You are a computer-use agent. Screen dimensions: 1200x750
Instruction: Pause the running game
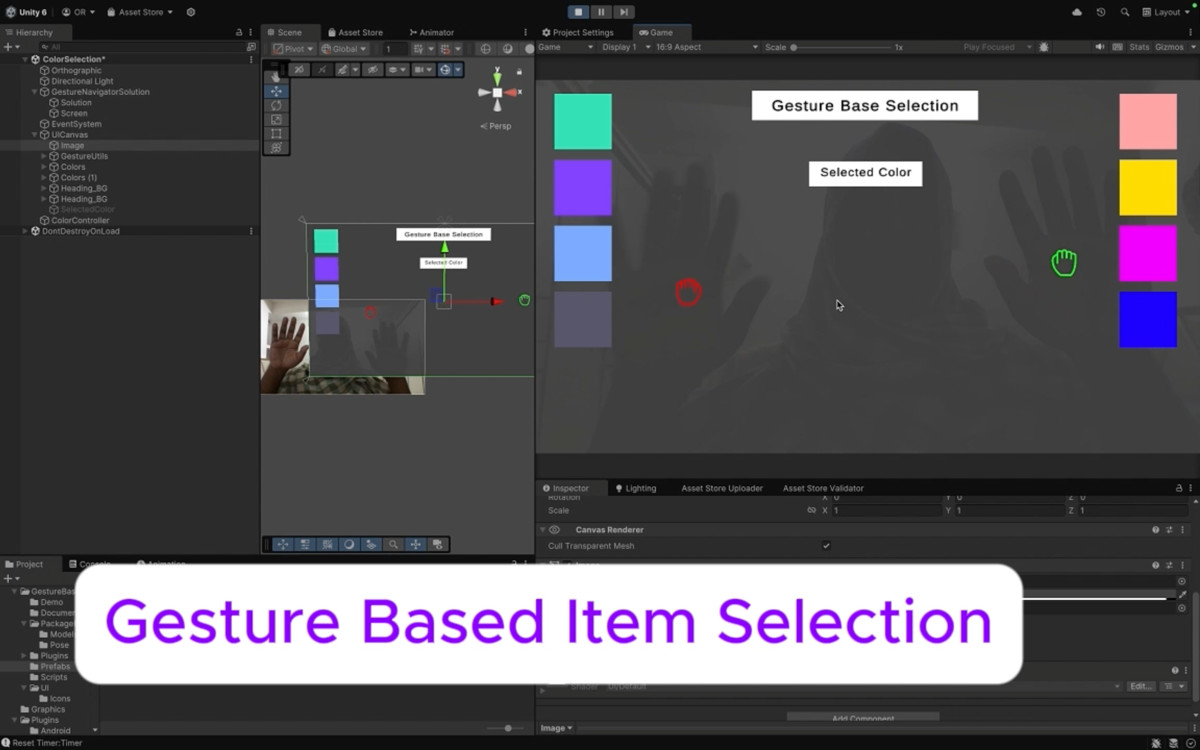pos(601,12)
